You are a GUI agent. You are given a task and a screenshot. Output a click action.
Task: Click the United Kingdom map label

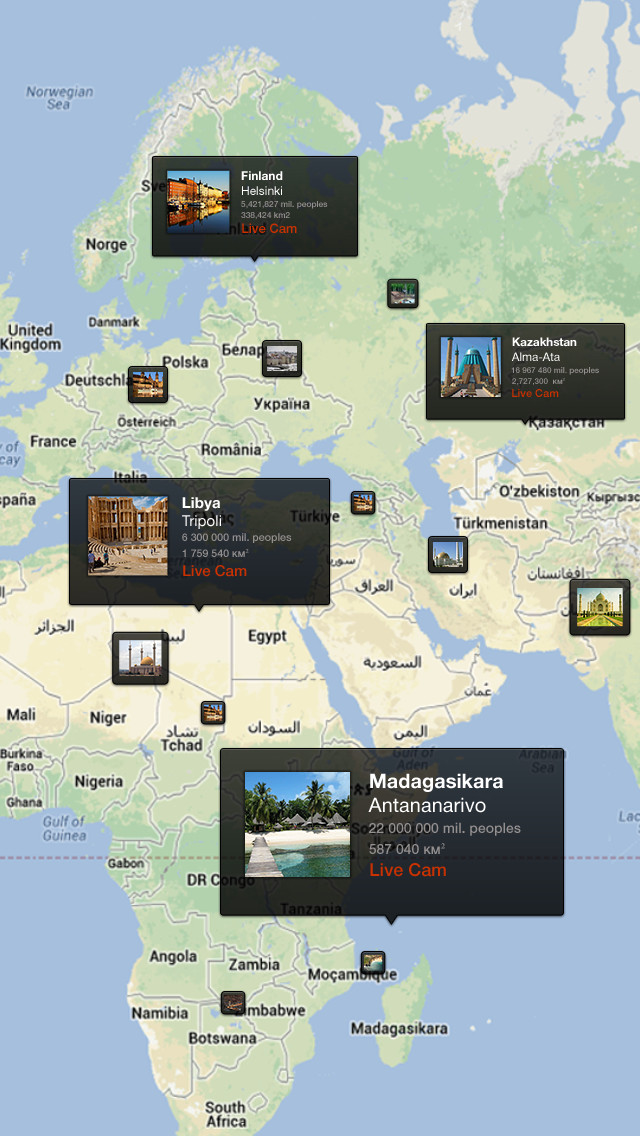pyautogui.click(x=30, y=338)
